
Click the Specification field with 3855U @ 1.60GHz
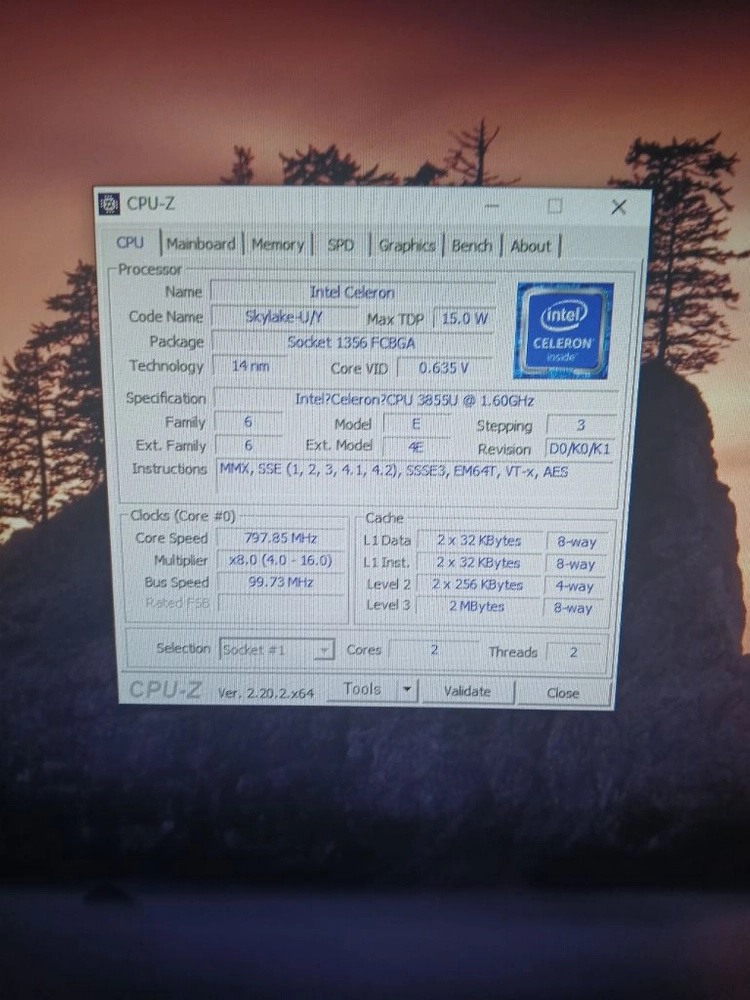pos(415,401)
